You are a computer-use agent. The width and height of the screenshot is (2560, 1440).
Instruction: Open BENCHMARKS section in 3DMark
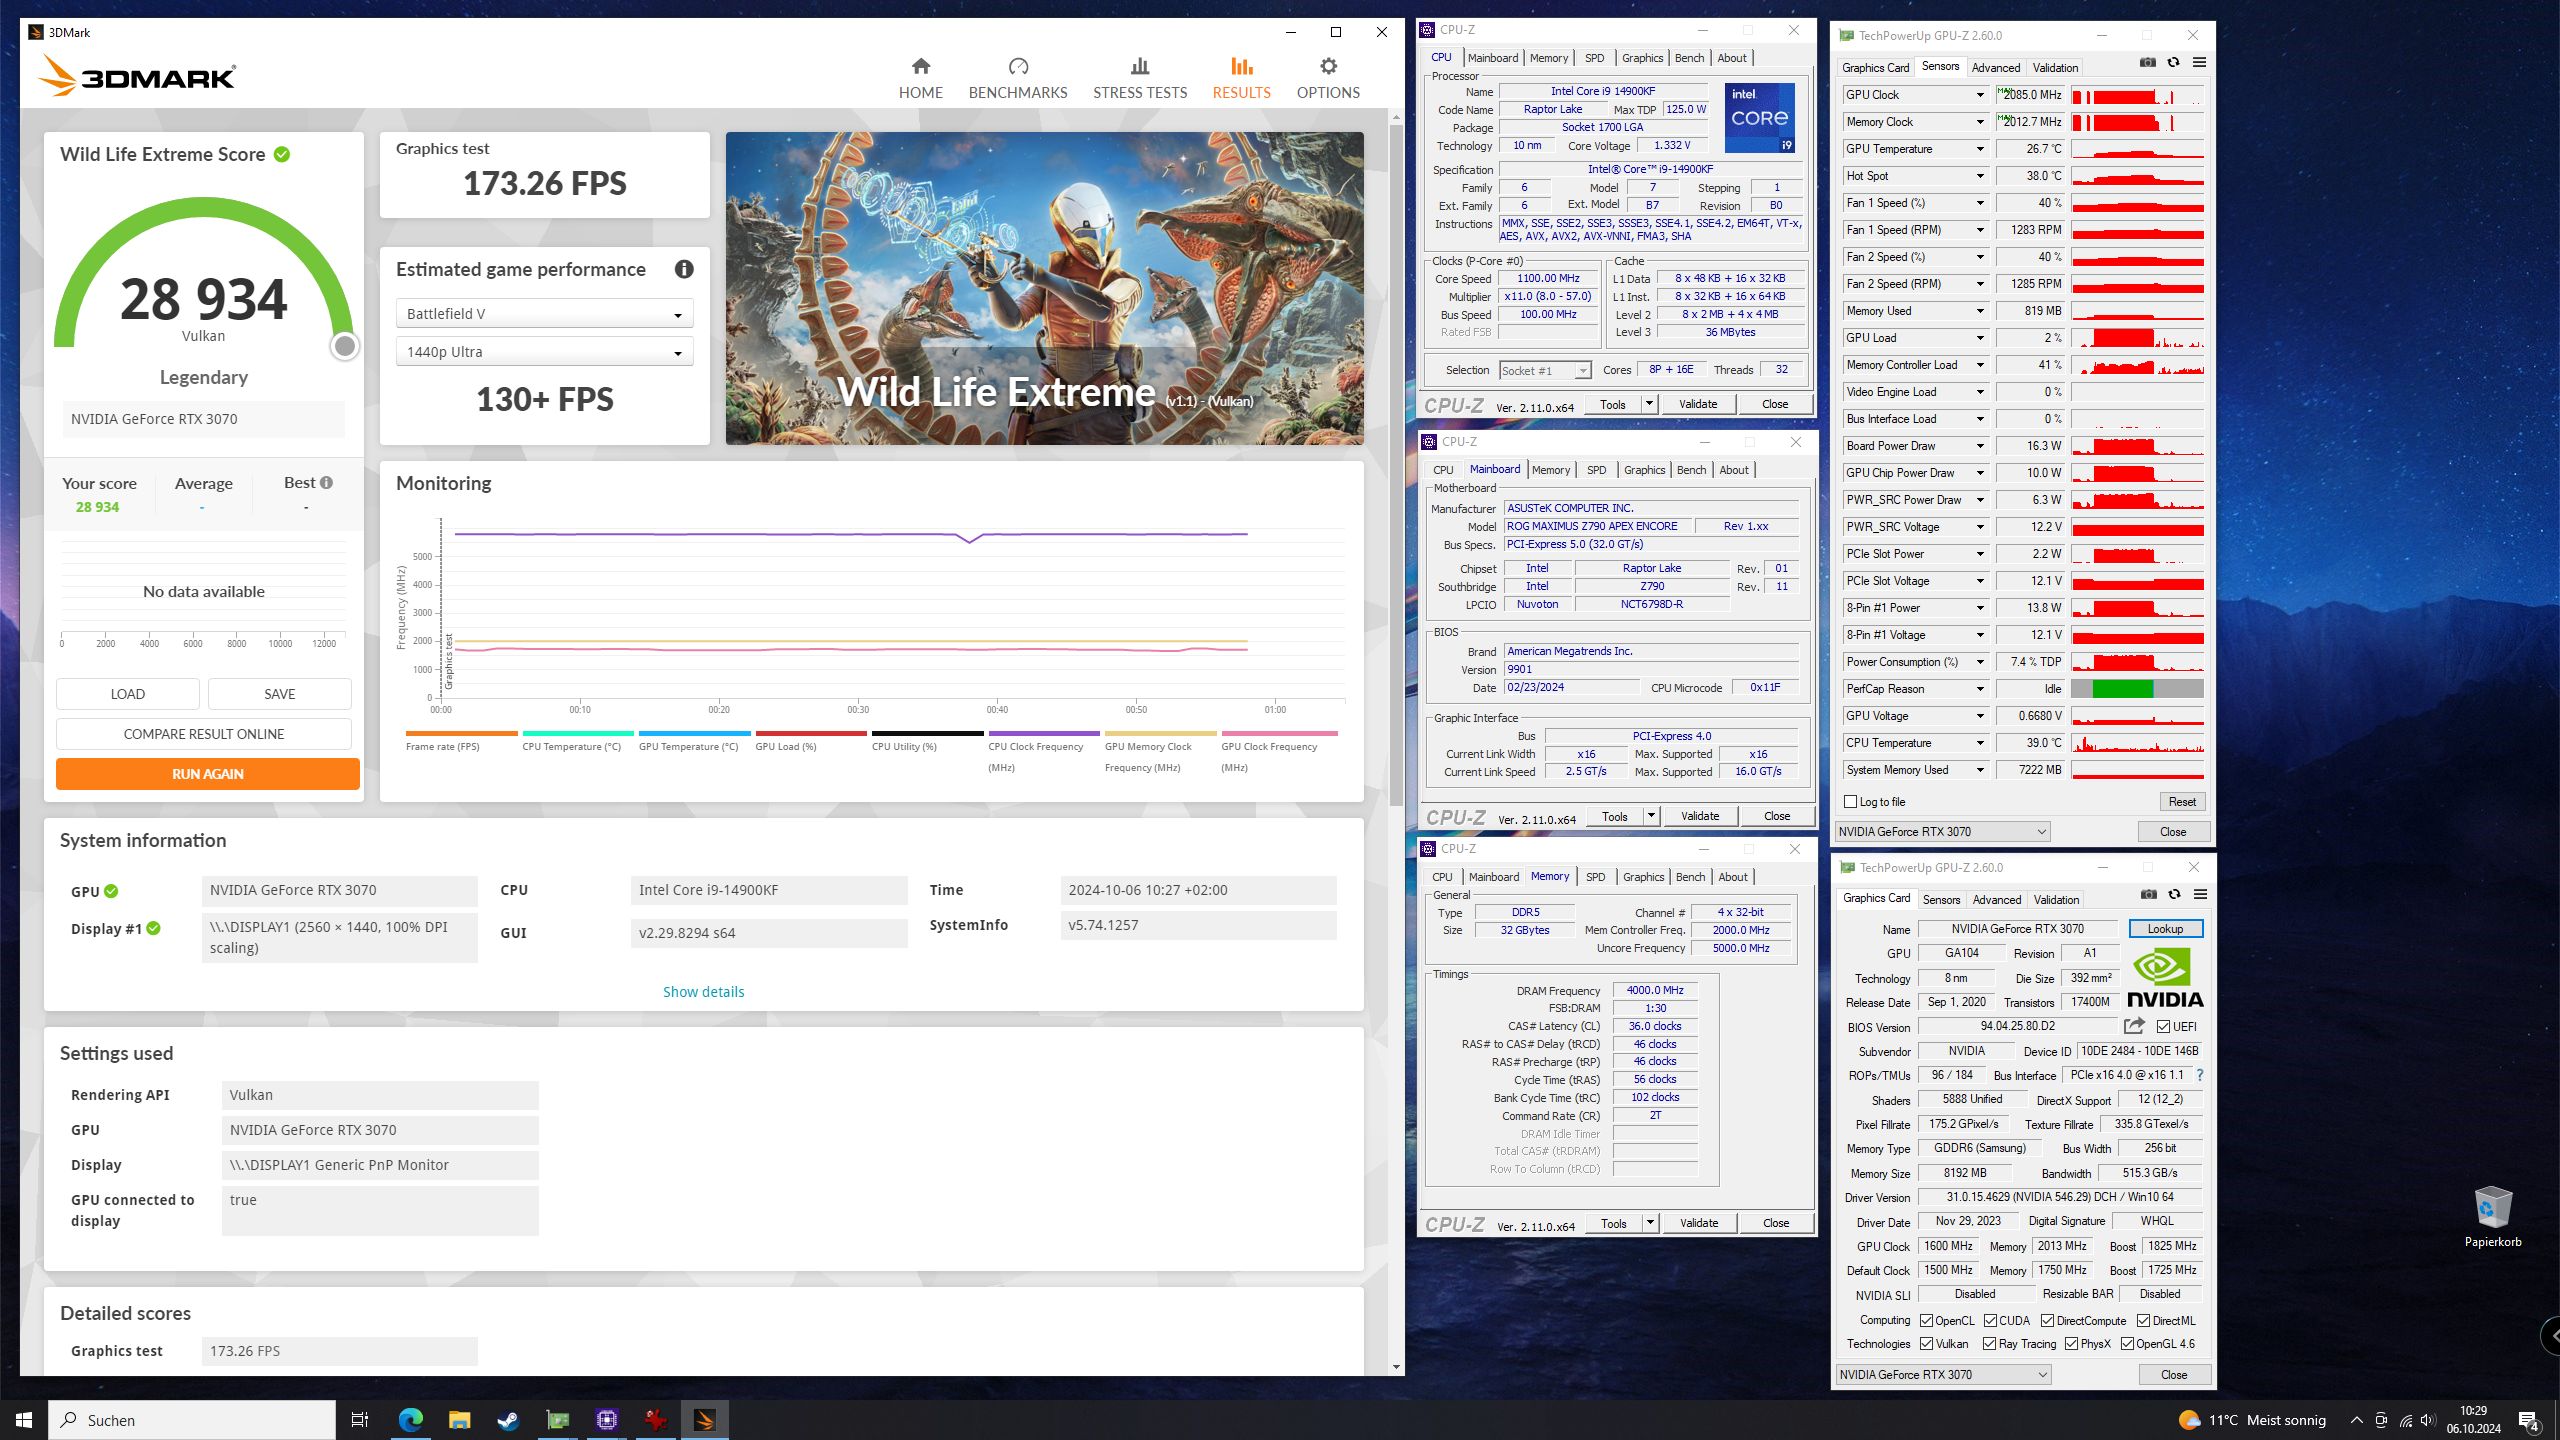[1018, 78]
